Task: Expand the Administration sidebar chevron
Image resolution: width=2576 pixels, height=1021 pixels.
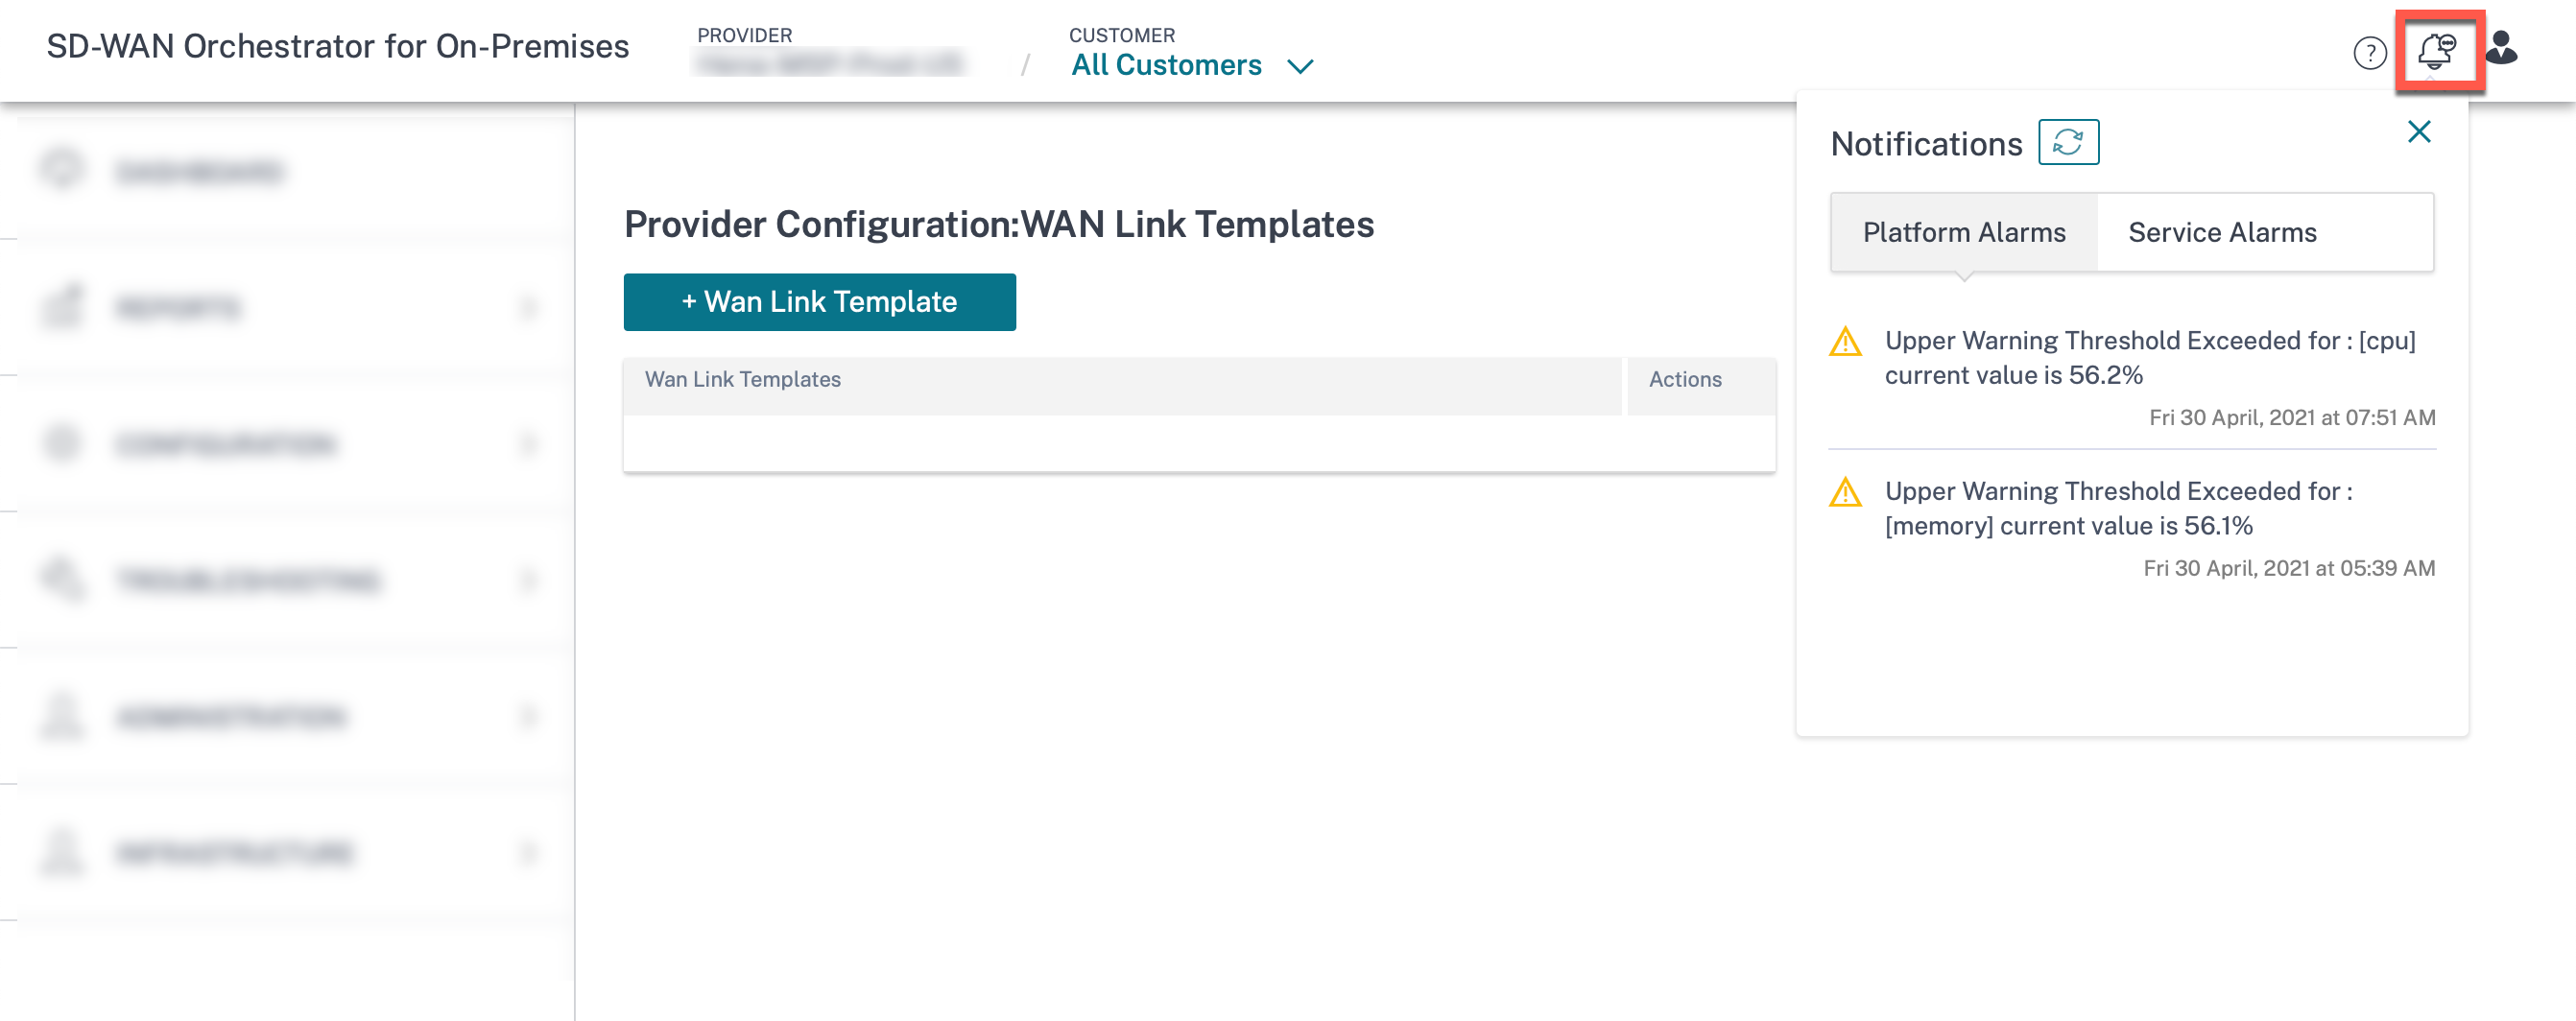Action: coord(529,716)
